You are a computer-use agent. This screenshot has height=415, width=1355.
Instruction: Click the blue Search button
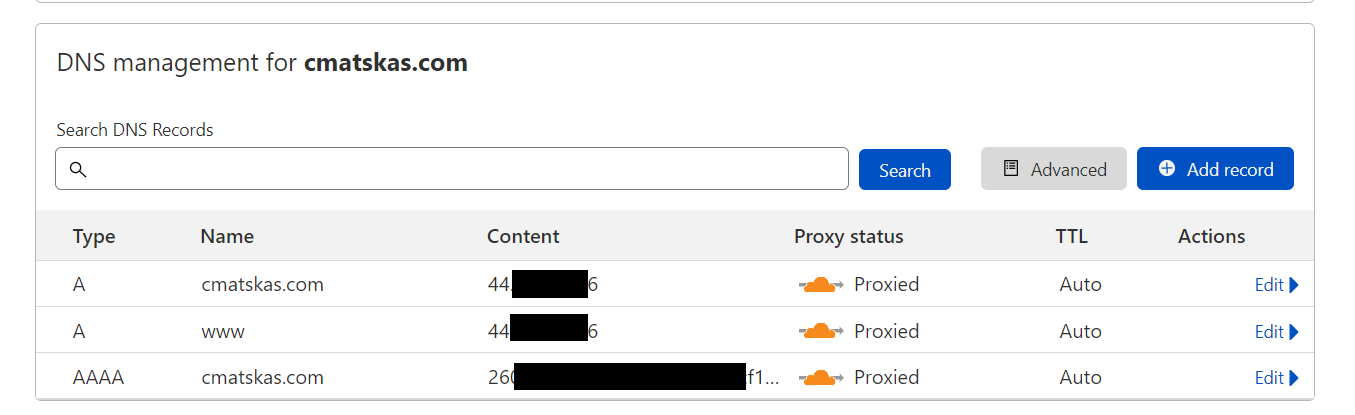pyautogui.click(x=905, y=170)
